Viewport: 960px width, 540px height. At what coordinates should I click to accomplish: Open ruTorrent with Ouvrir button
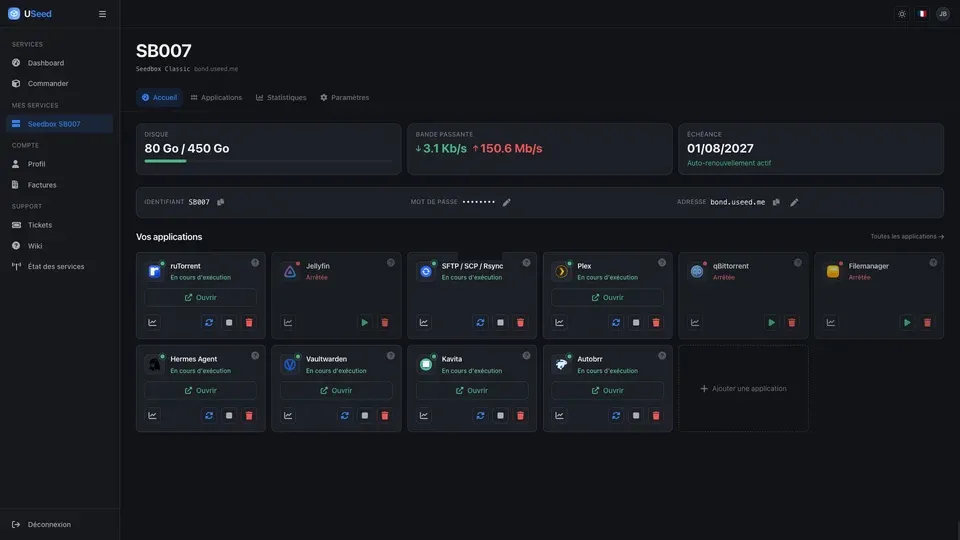[201, 298]
